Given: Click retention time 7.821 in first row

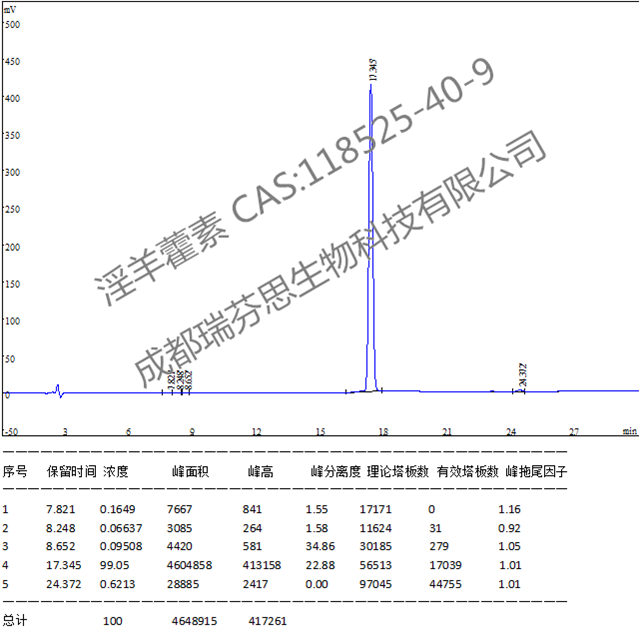Looking at the screenshot, I should click(62, 509).
